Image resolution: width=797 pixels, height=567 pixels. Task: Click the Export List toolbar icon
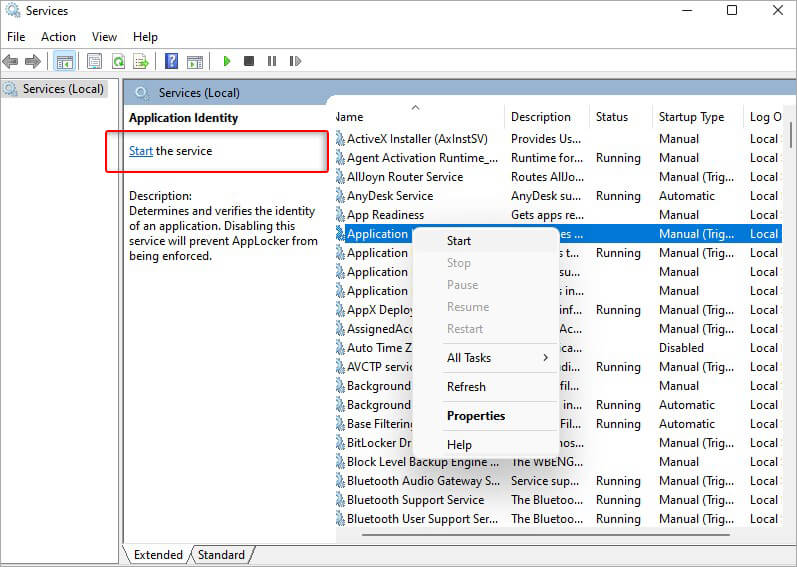pos(141,61)
